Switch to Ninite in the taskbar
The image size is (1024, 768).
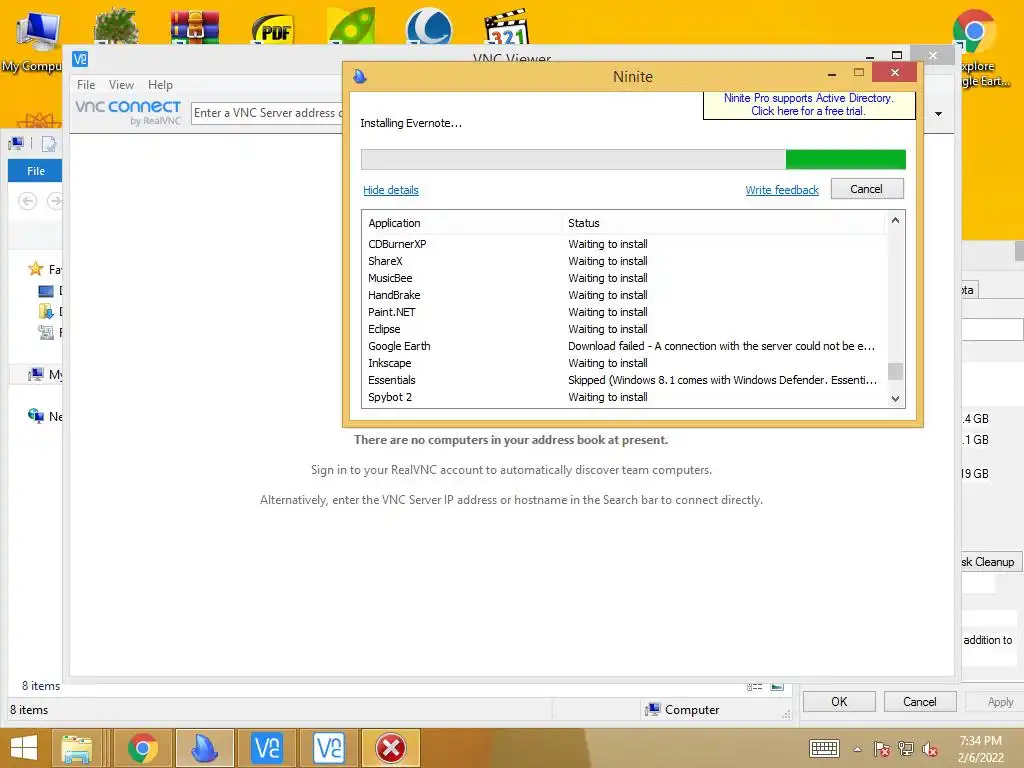point(204,748)
